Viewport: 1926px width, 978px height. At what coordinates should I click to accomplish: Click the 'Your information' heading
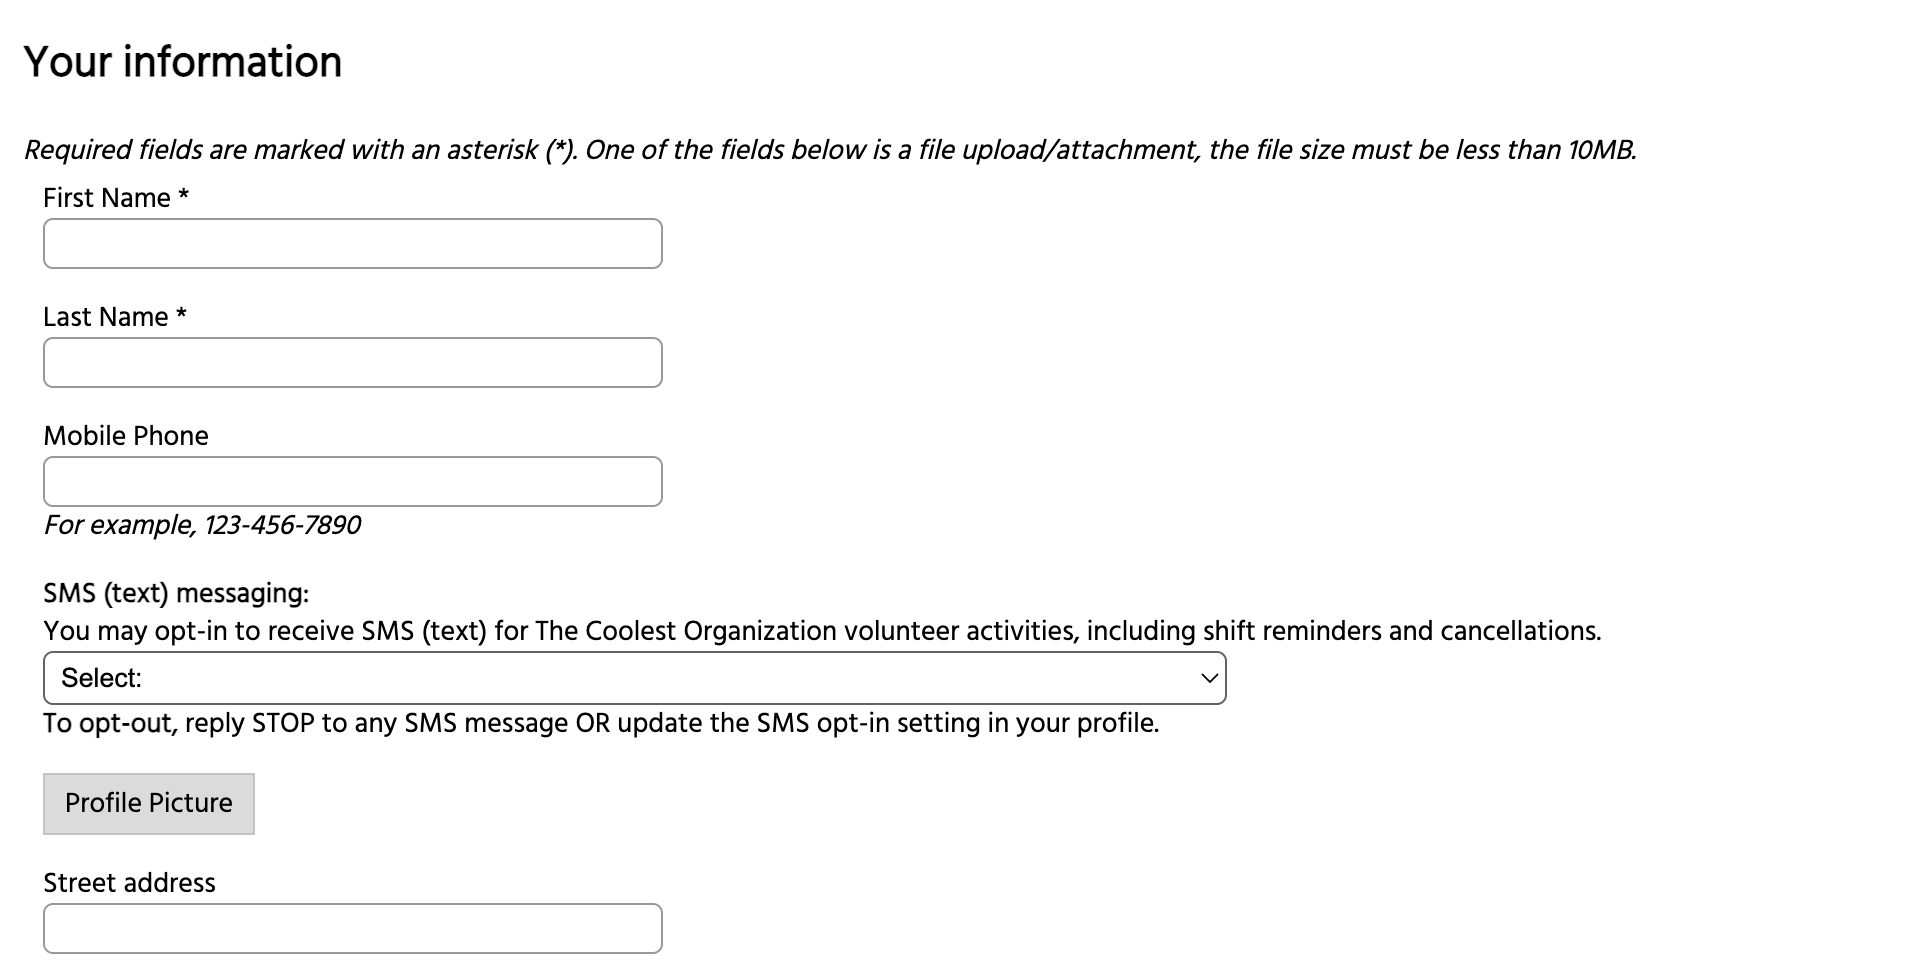[x=183, y=62]
